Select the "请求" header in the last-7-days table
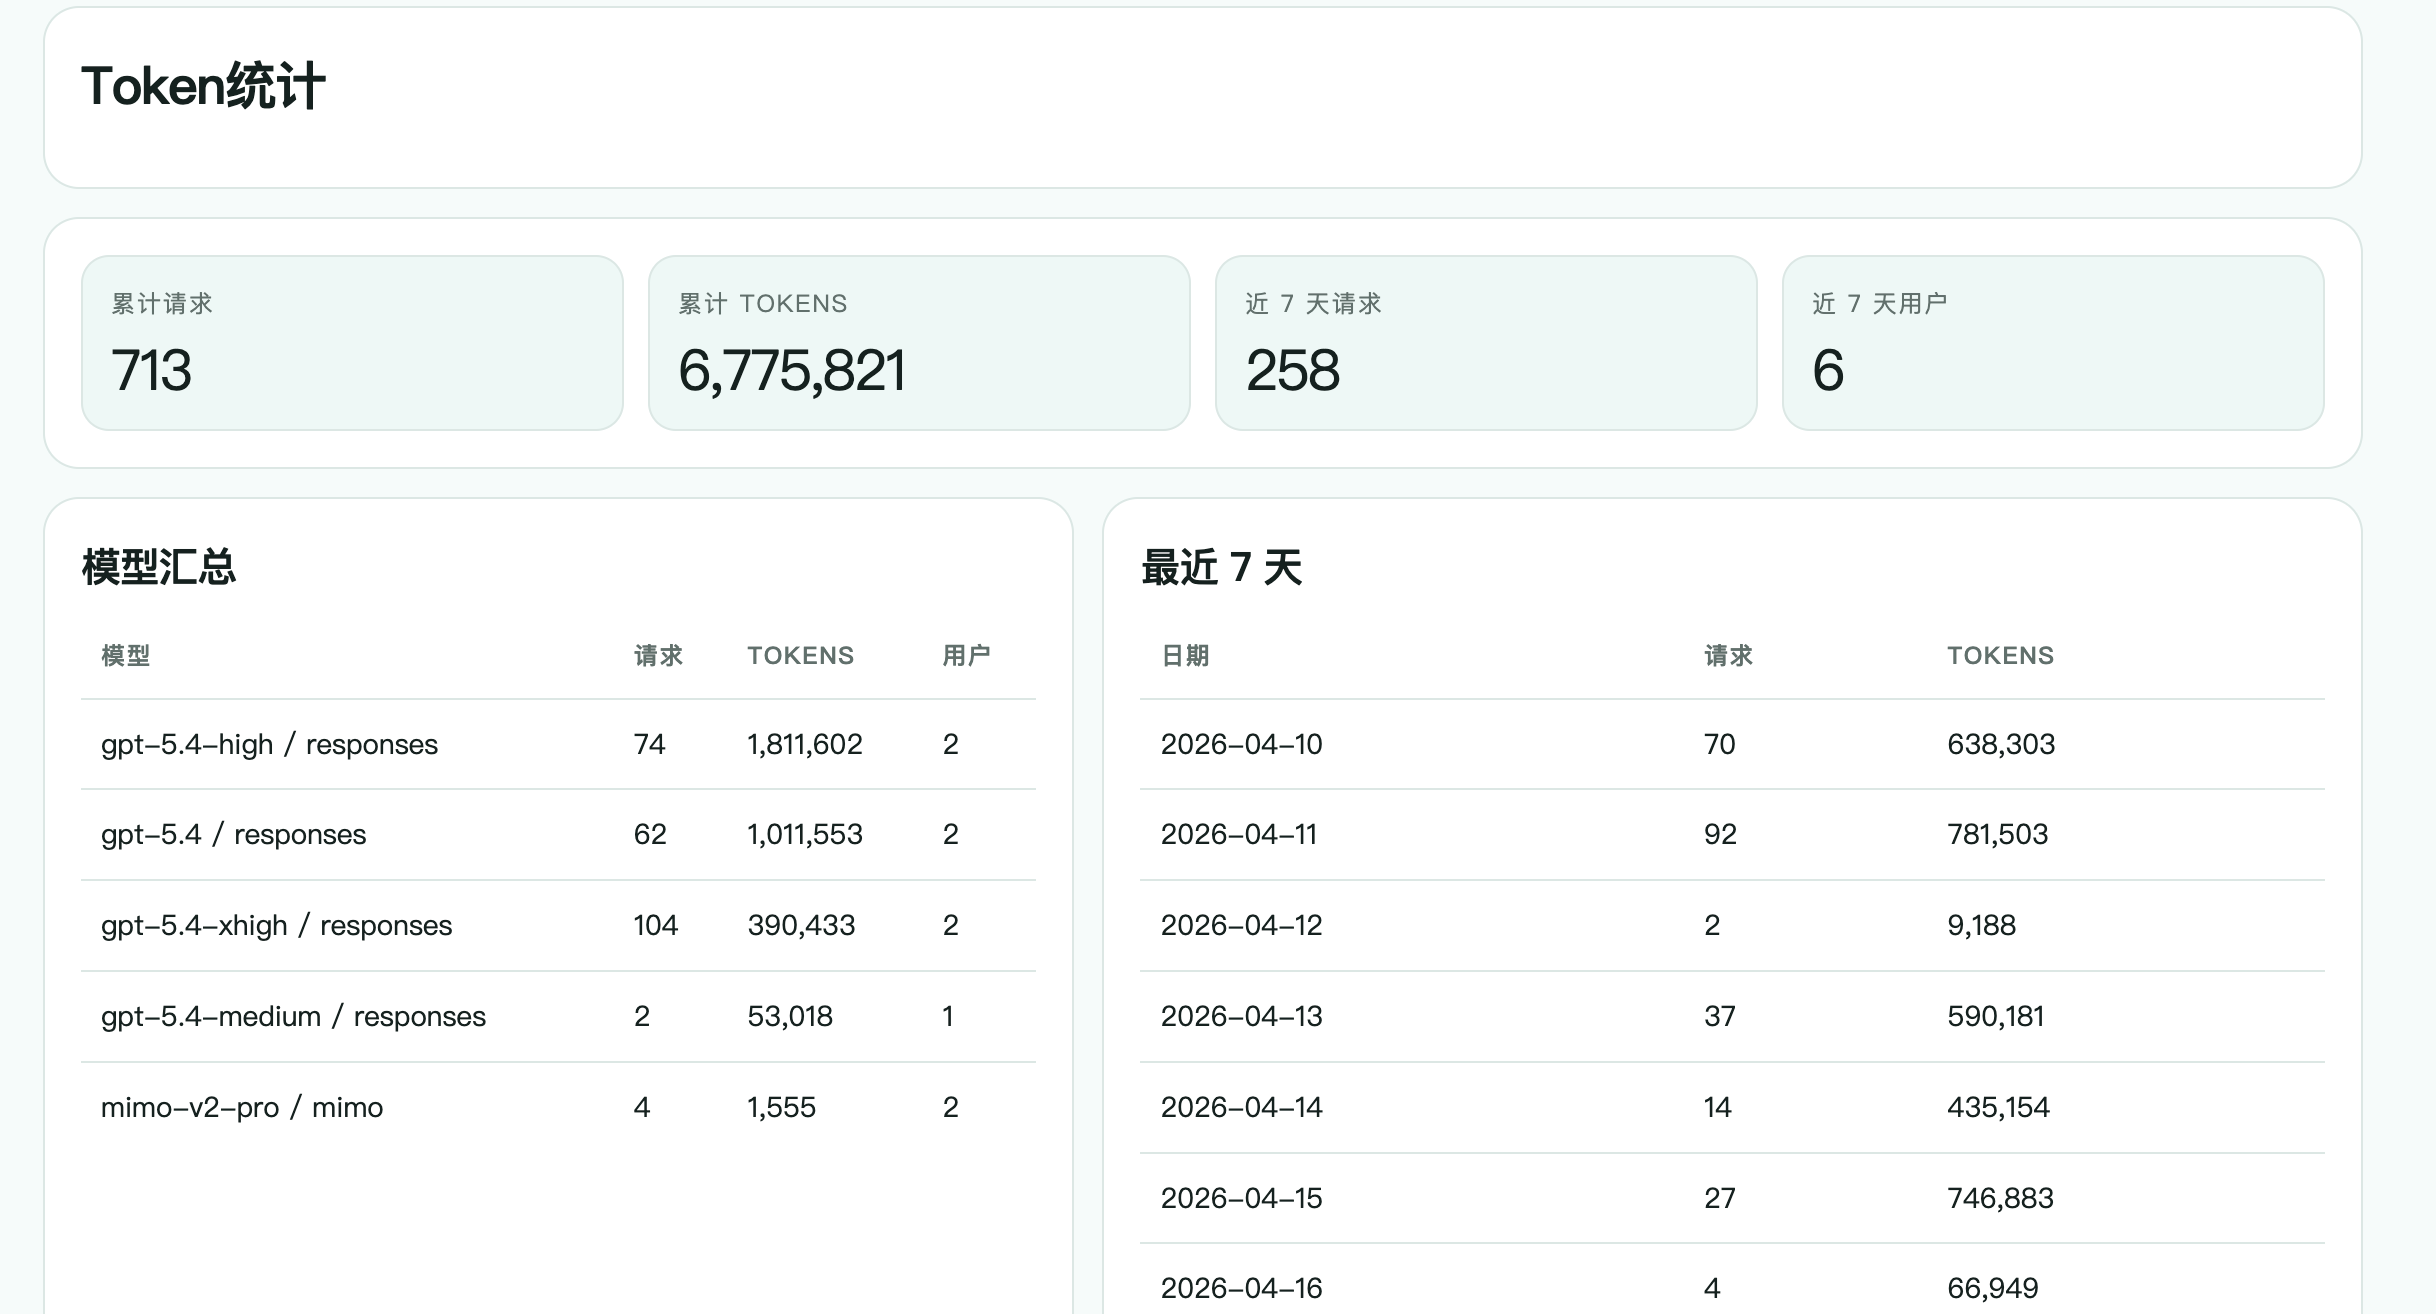2436x1314 pixels. tap(1728, 656)
